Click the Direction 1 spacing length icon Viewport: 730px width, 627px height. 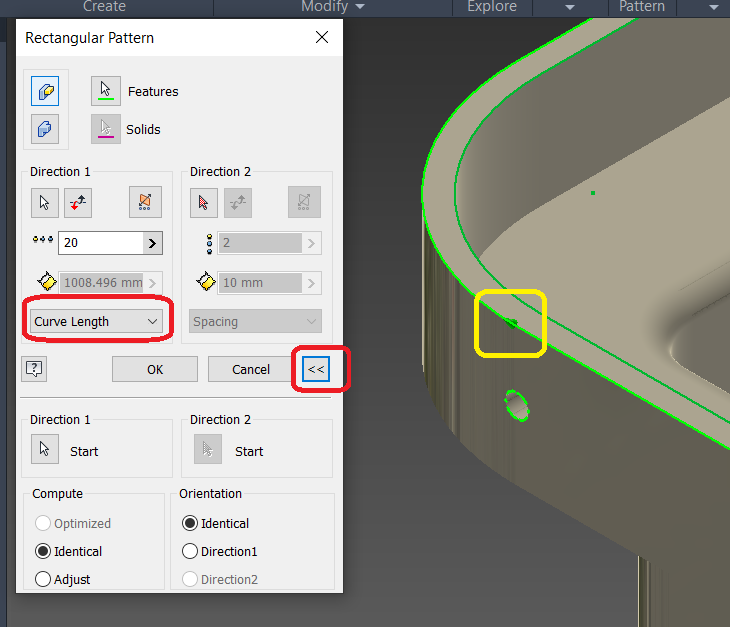(47, 282)
